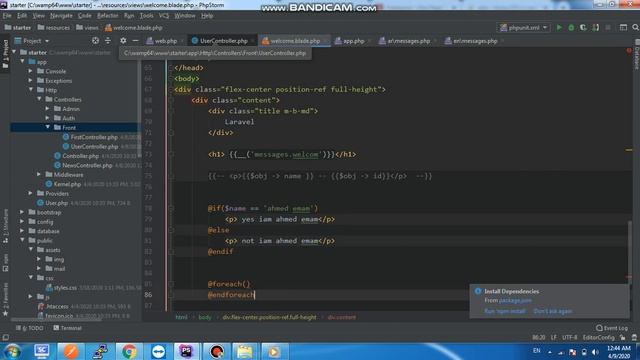Click the search everywhere magnifier icon
The image size is (640, 360).
(636, 28)
